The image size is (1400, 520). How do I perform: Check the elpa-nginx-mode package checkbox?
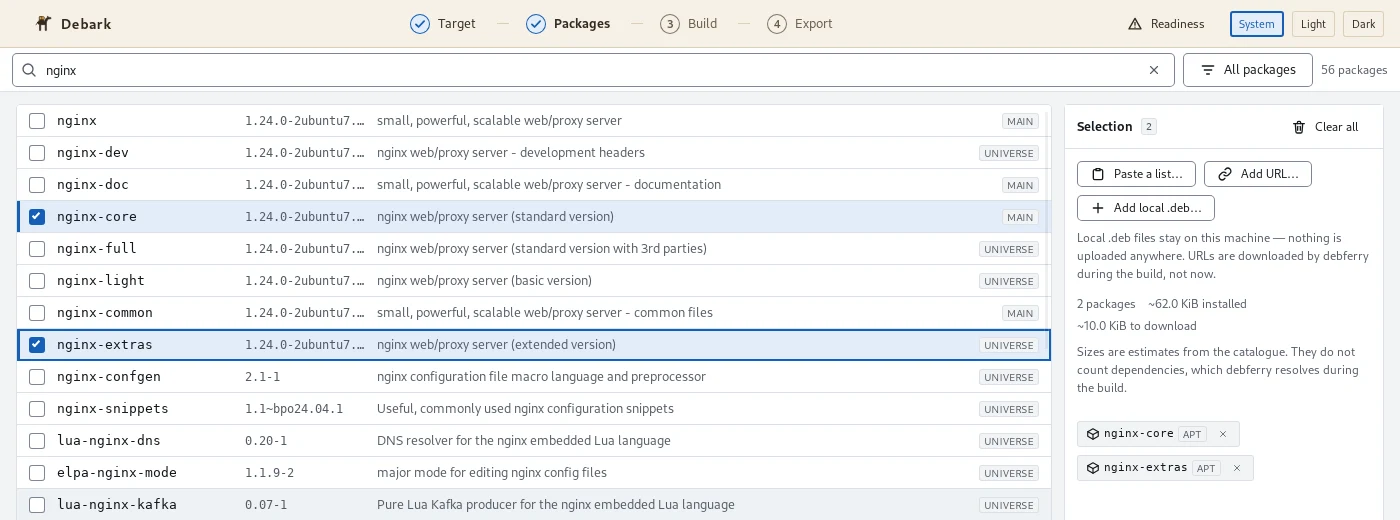pyautogui.click(x=37, y=473)
